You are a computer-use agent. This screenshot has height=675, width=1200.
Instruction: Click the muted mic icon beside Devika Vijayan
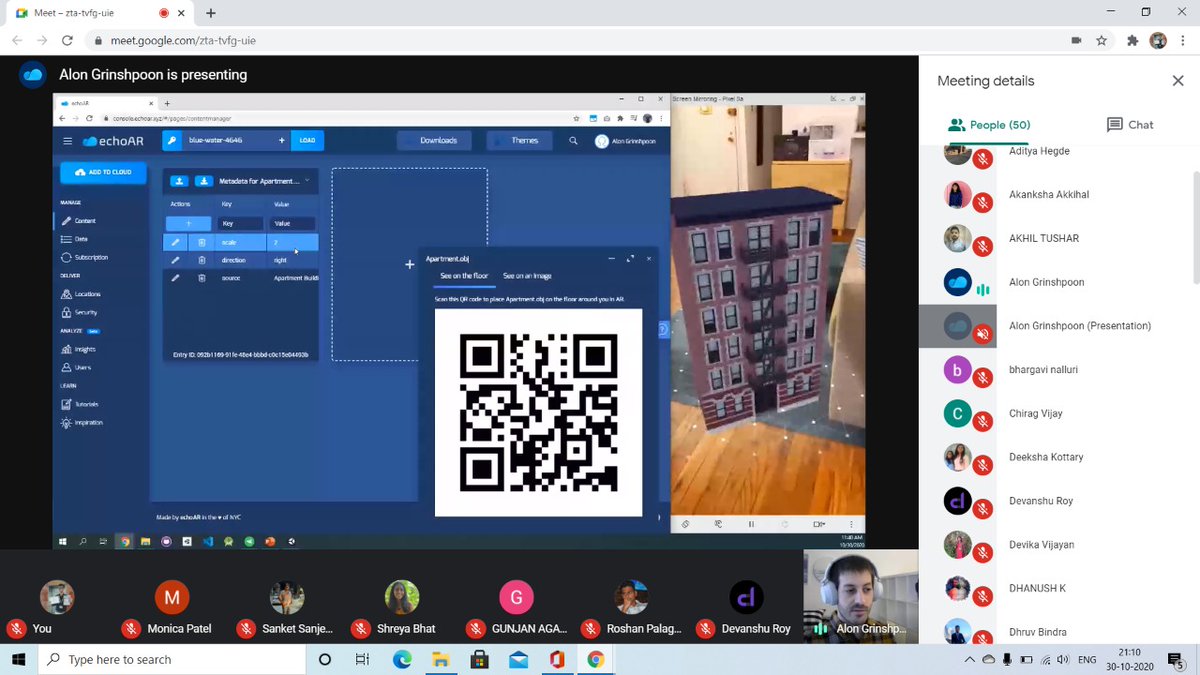(x=983, y=553)
